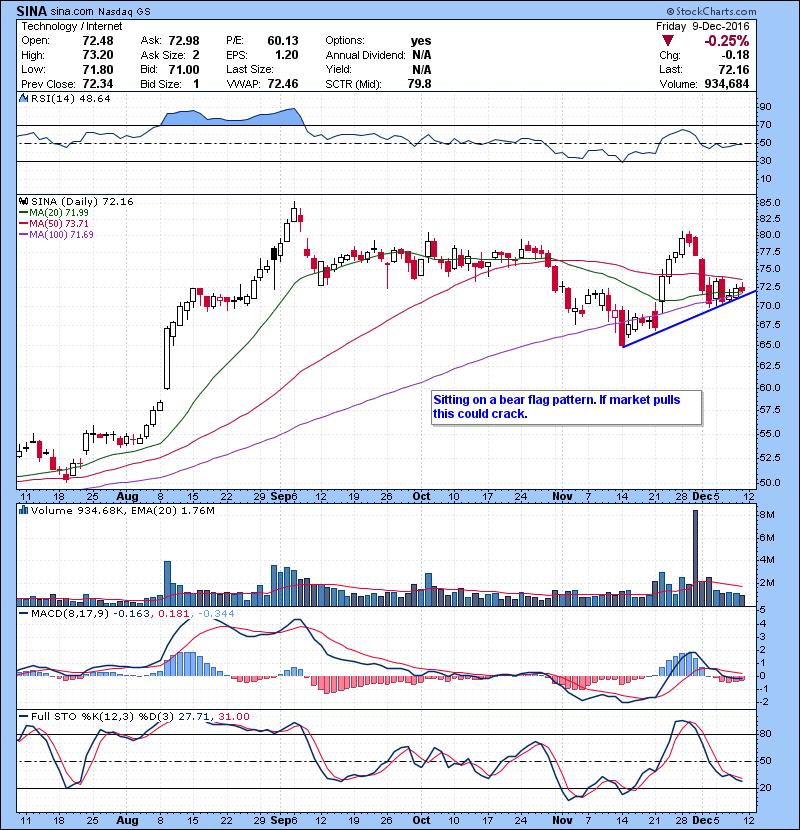Click the dark-blue dash before Full STO

pyautogui.click(x=23, y=717)
